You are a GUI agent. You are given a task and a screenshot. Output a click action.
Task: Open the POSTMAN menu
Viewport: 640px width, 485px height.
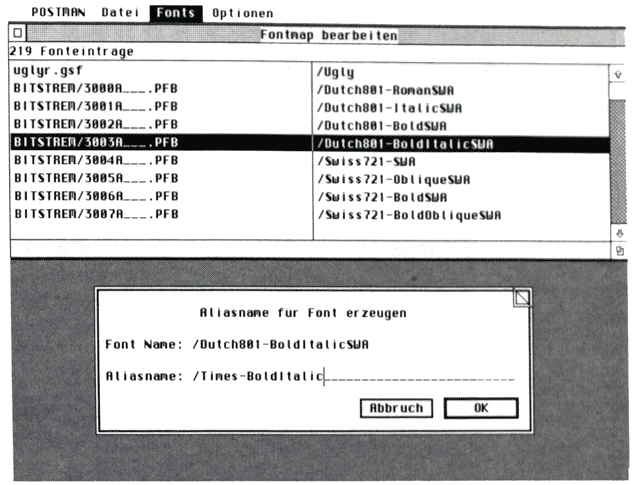pos(58,13)
